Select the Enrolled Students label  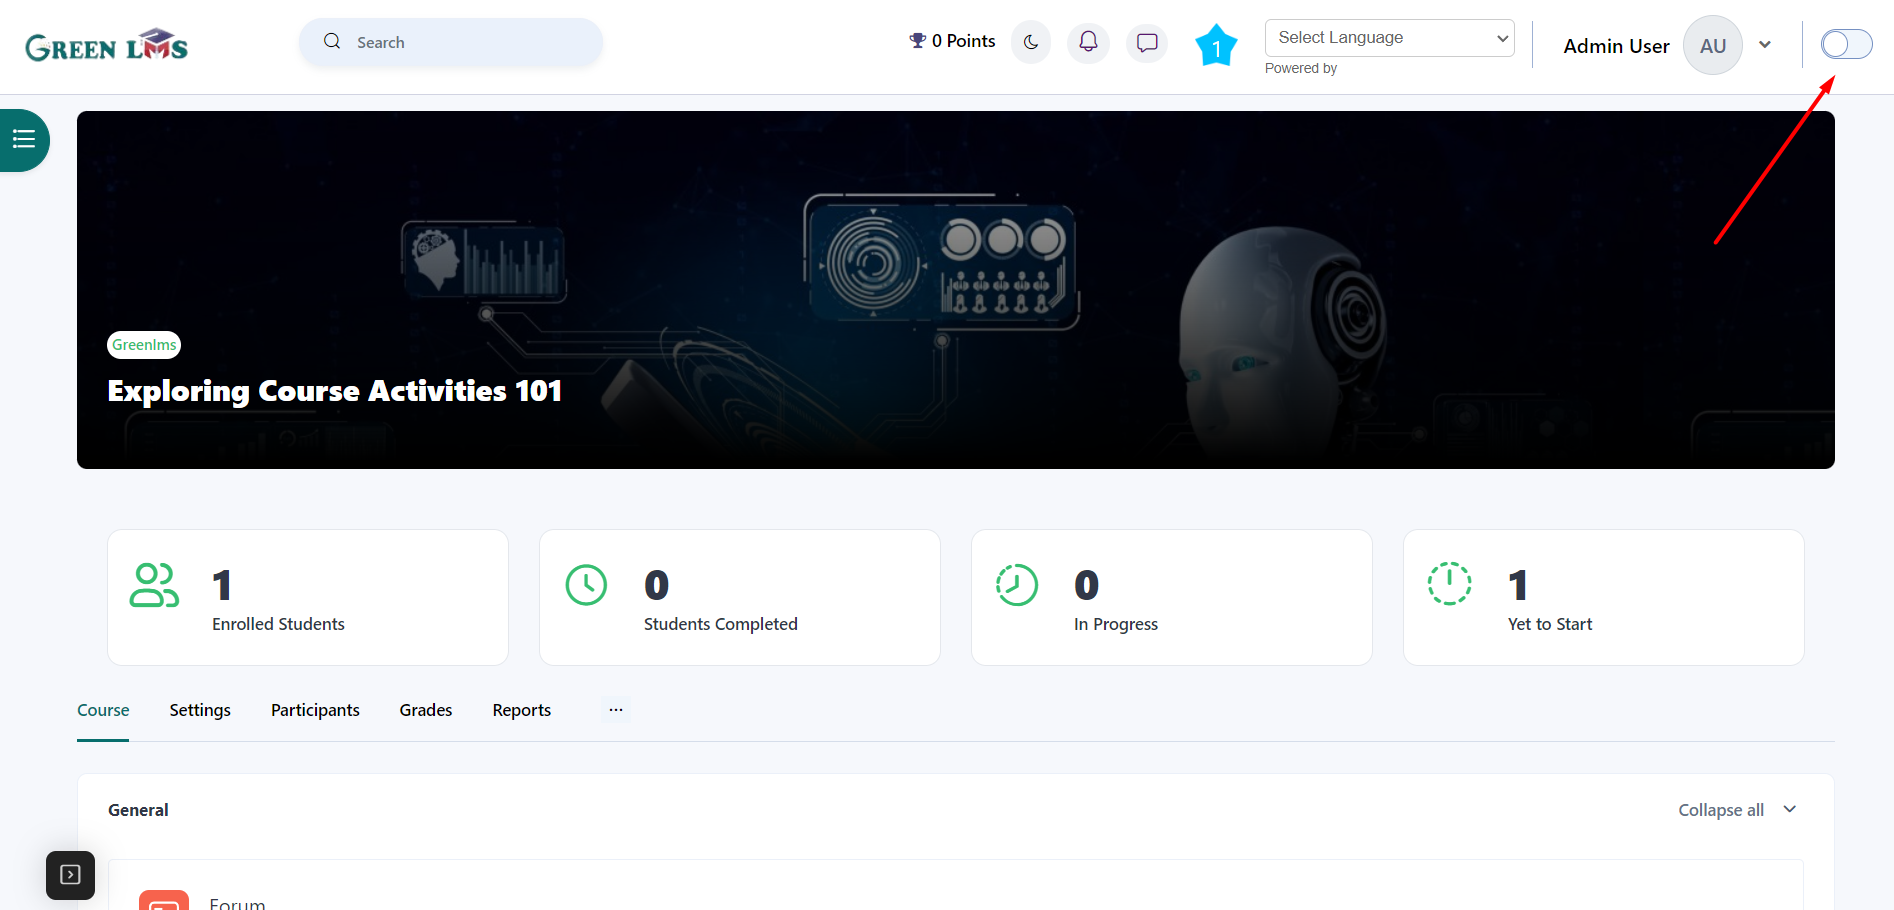(278, 624)
